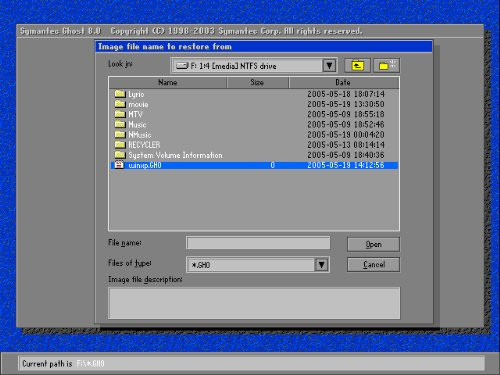Open the F: media NTFS drive combo box
Screen dimensions: 500x375
pos(254,65)
